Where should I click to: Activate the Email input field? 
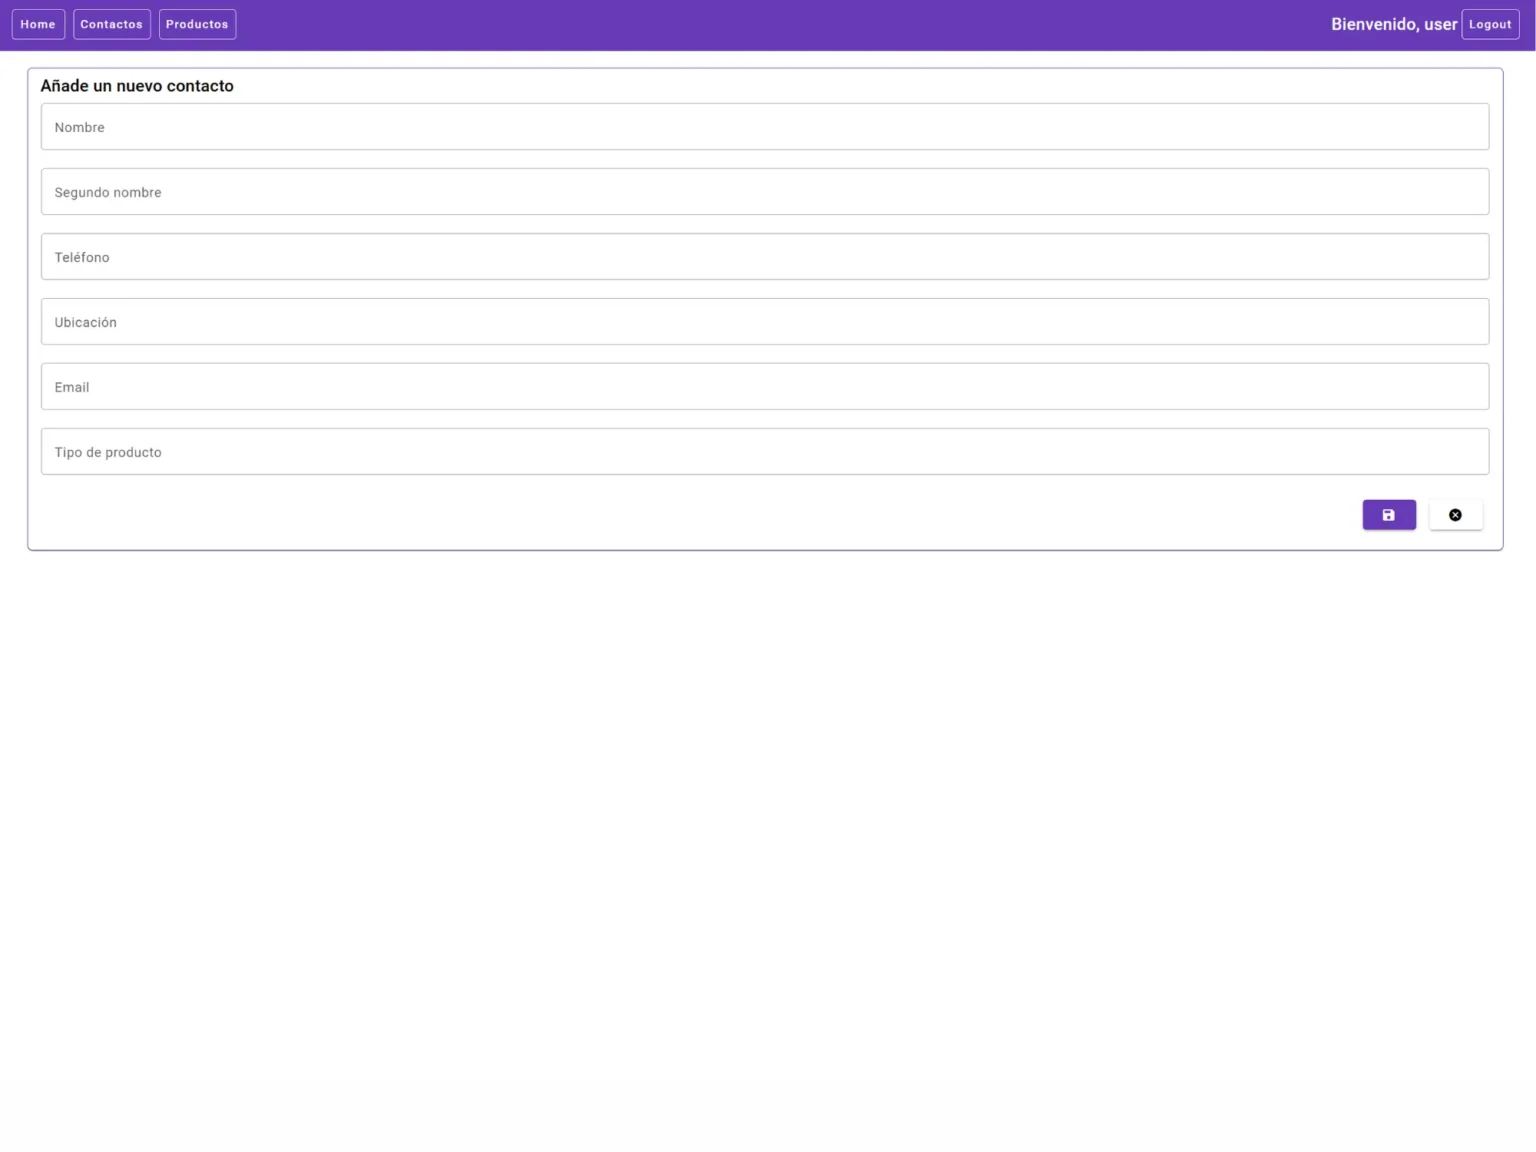click(x=765, y=387)
